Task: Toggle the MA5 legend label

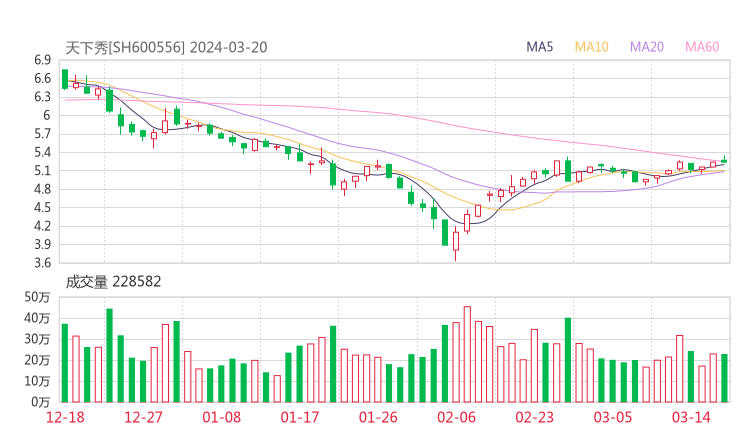Action: coord(540,47)
